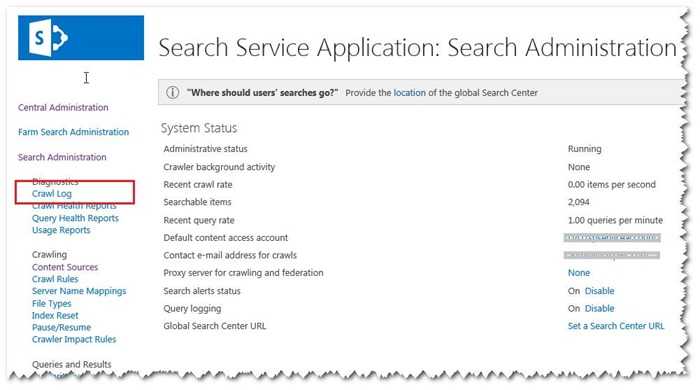
Task: Click the 0.00 items per second value
Action: [612, 185]
